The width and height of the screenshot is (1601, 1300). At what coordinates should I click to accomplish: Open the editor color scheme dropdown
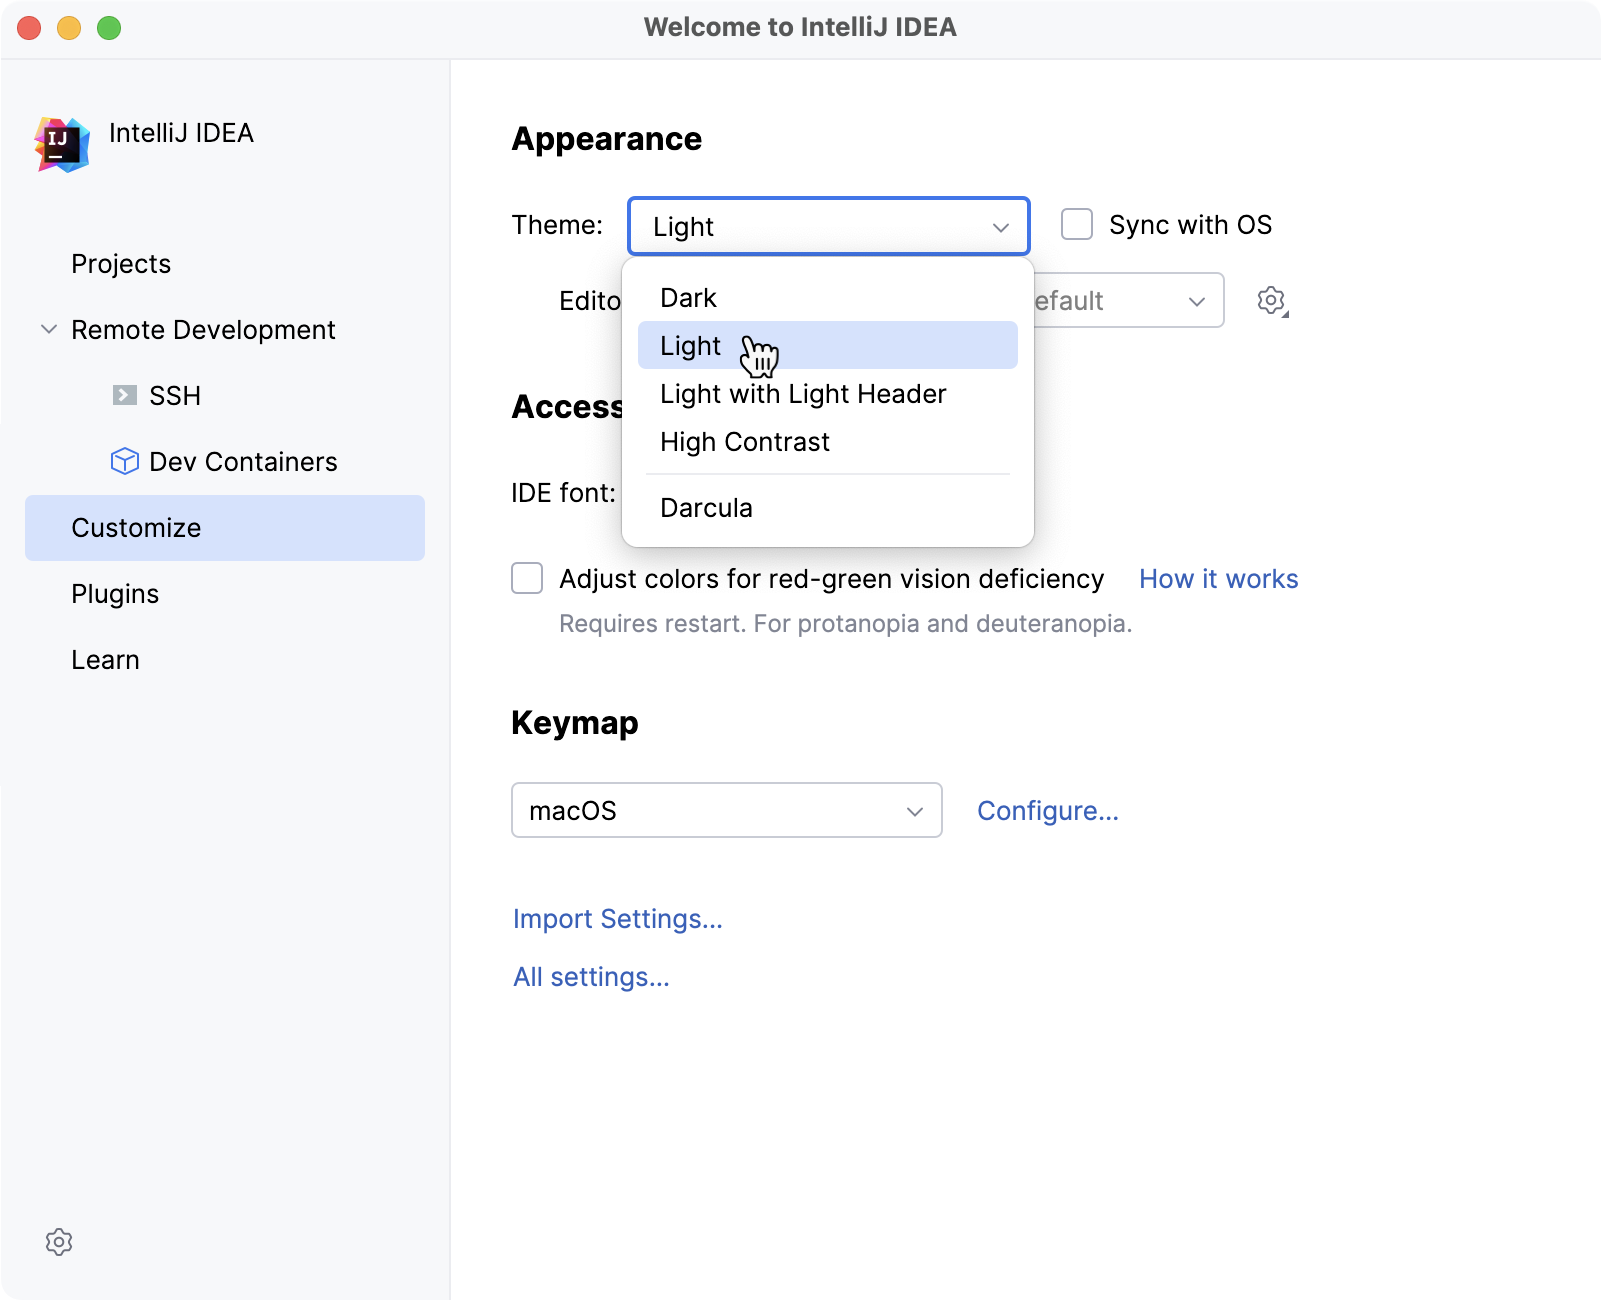pyautogui.click(x=1128, y=300)
